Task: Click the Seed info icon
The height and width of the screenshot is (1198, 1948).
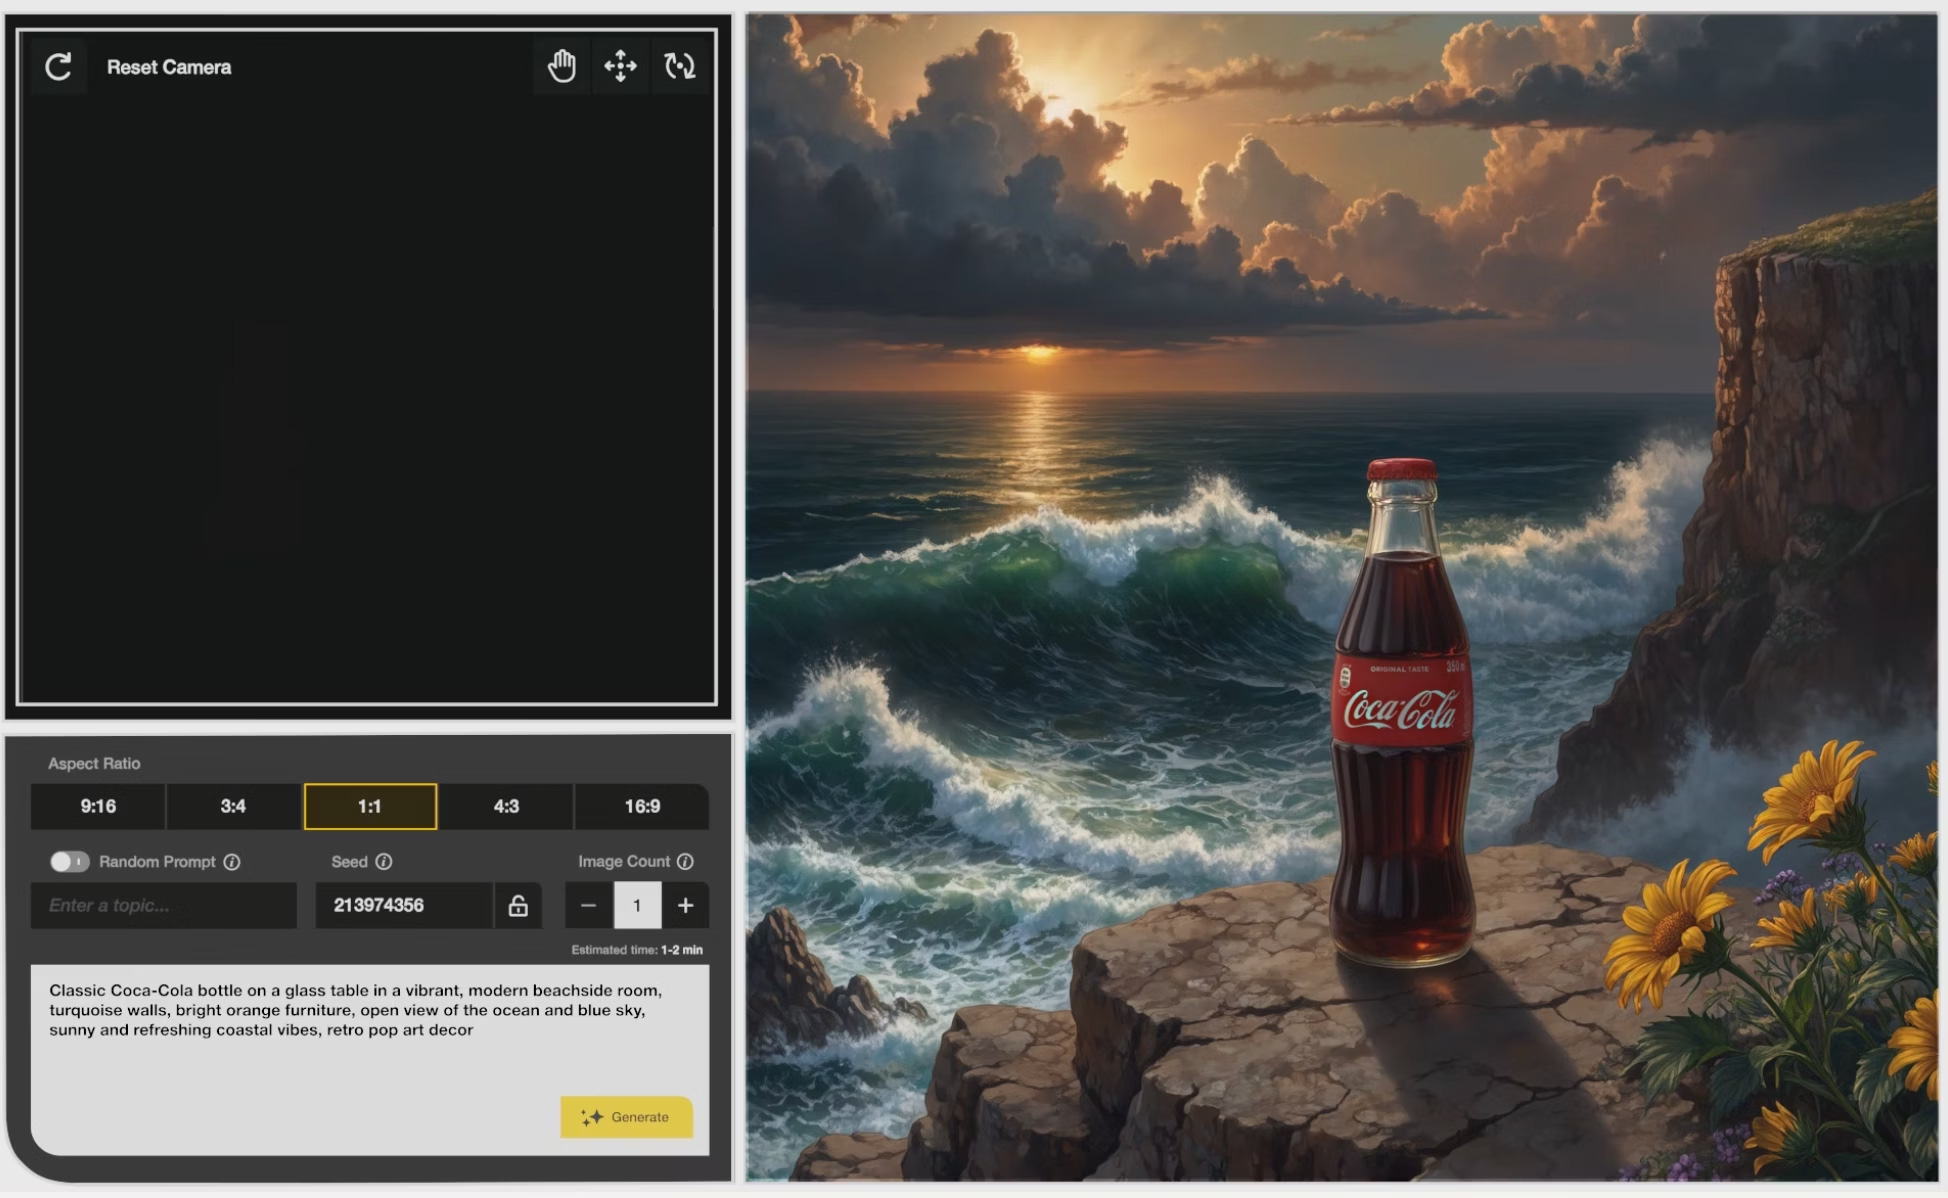Action: point(384,861)
